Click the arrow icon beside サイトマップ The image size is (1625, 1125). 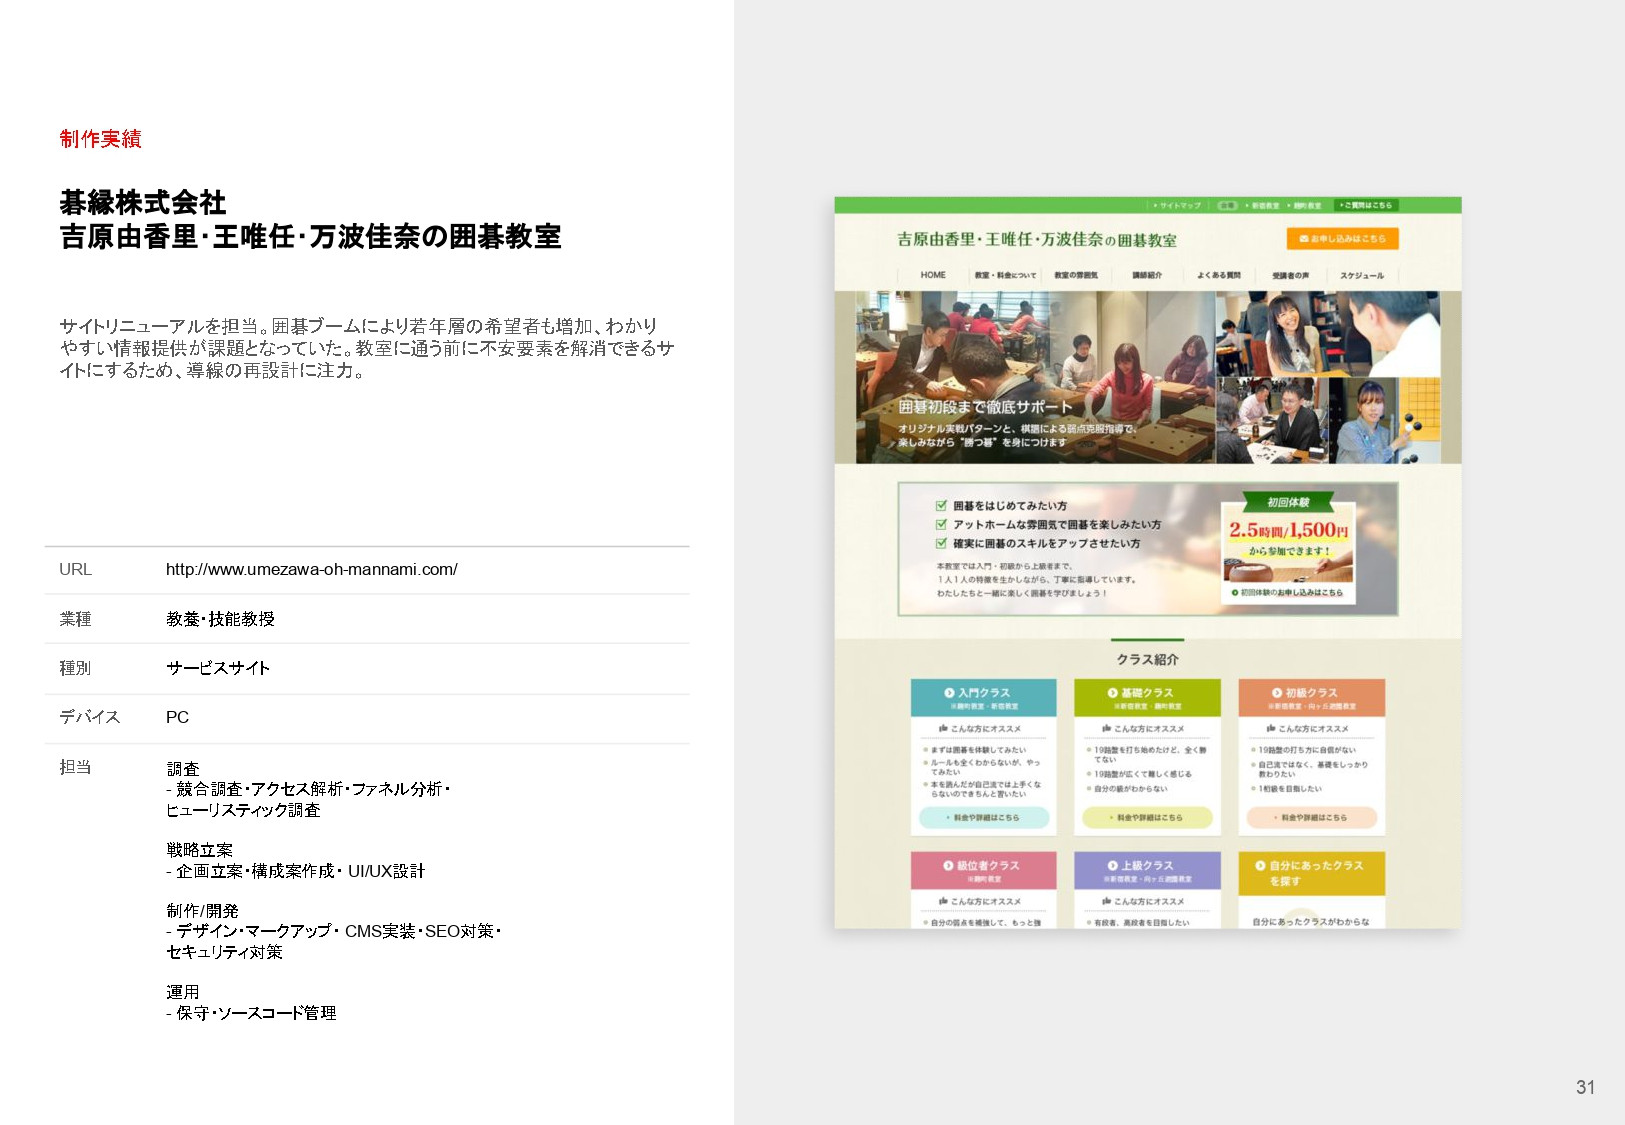[1155, 206]
